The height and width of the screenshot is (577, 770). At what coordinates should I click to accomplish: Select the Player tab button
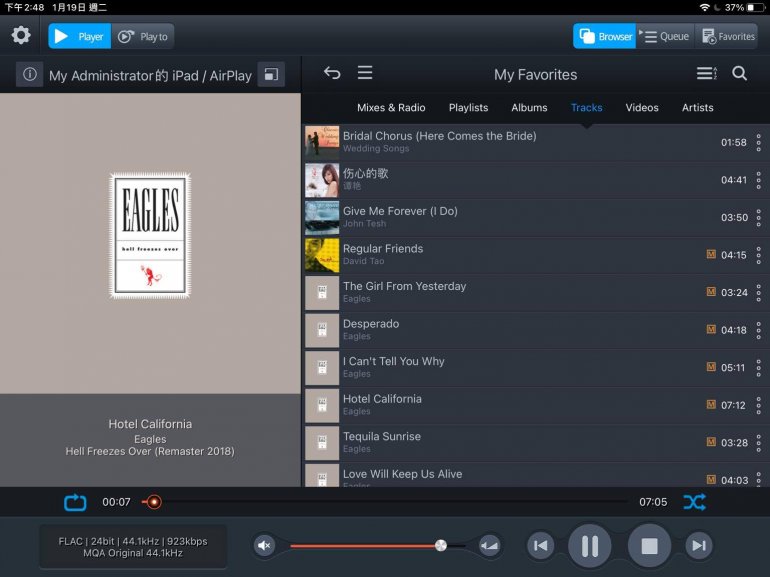click(x=80, y=36)
